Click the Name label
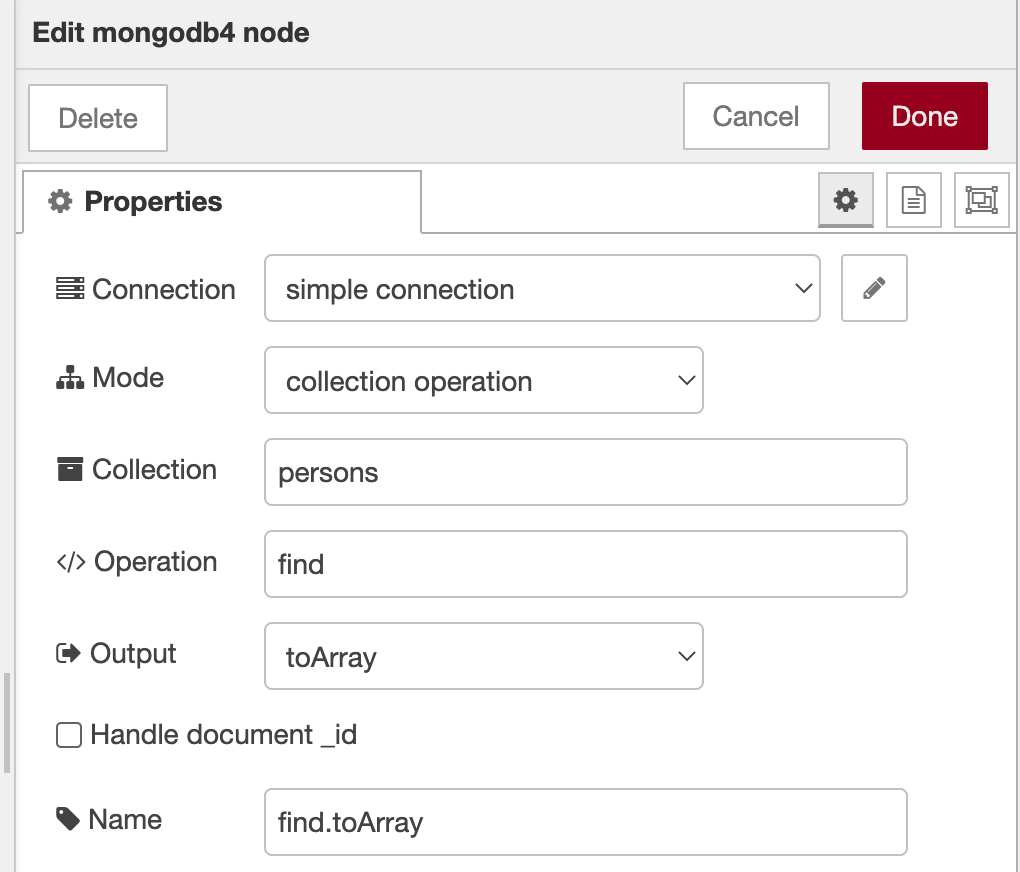Image resolution: width=1020 pixels, height=872 pixels. tap(125, 819)
